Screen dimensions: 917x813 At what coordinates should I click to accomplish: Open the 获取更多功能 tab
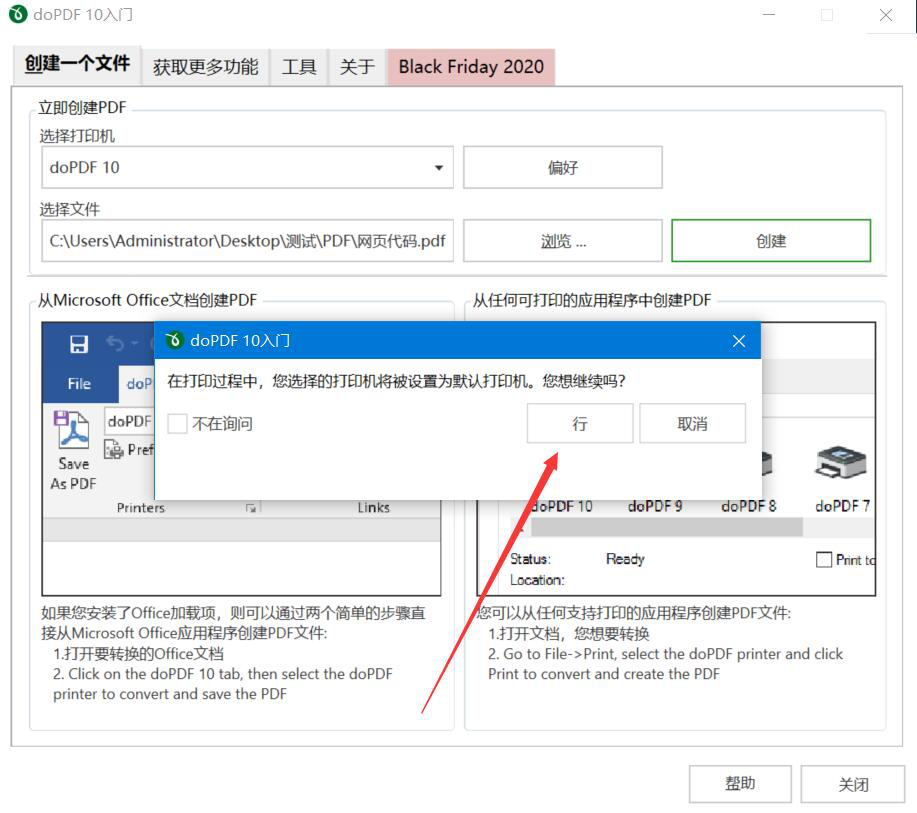(x=205, y=67)
